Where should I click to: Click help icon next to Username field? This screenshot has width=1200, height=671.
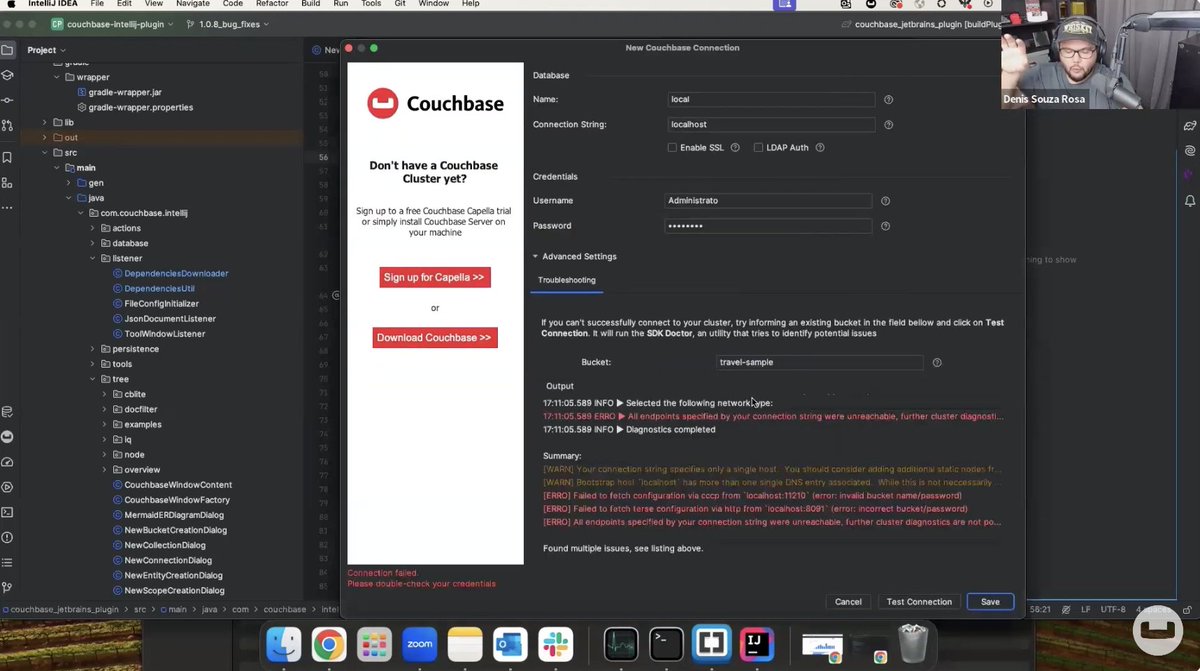(x=885, y=201)
